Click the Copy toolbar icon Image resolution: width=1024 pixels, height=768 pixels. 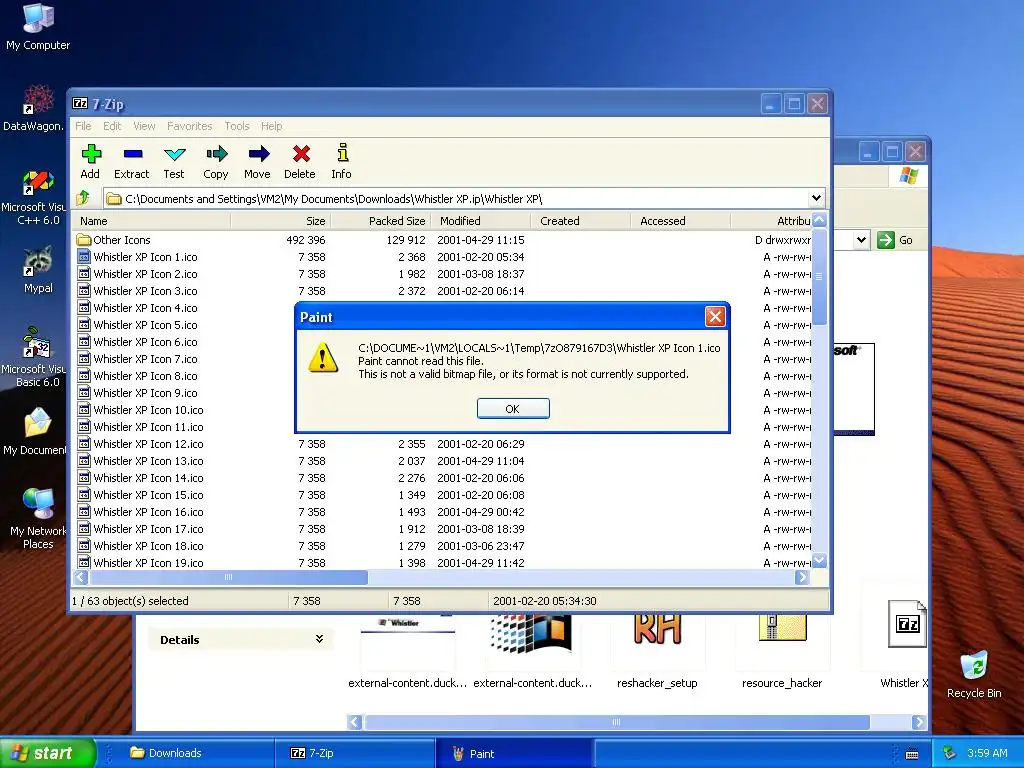point(217,154)
